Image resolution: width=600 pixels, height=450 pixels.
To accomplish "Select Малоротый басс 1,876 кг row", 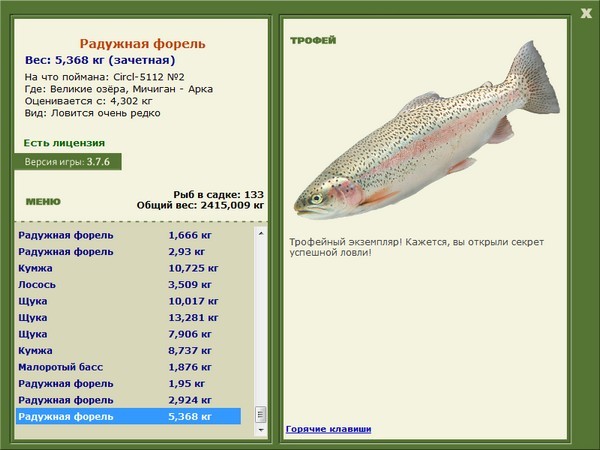I will (128, 367).
